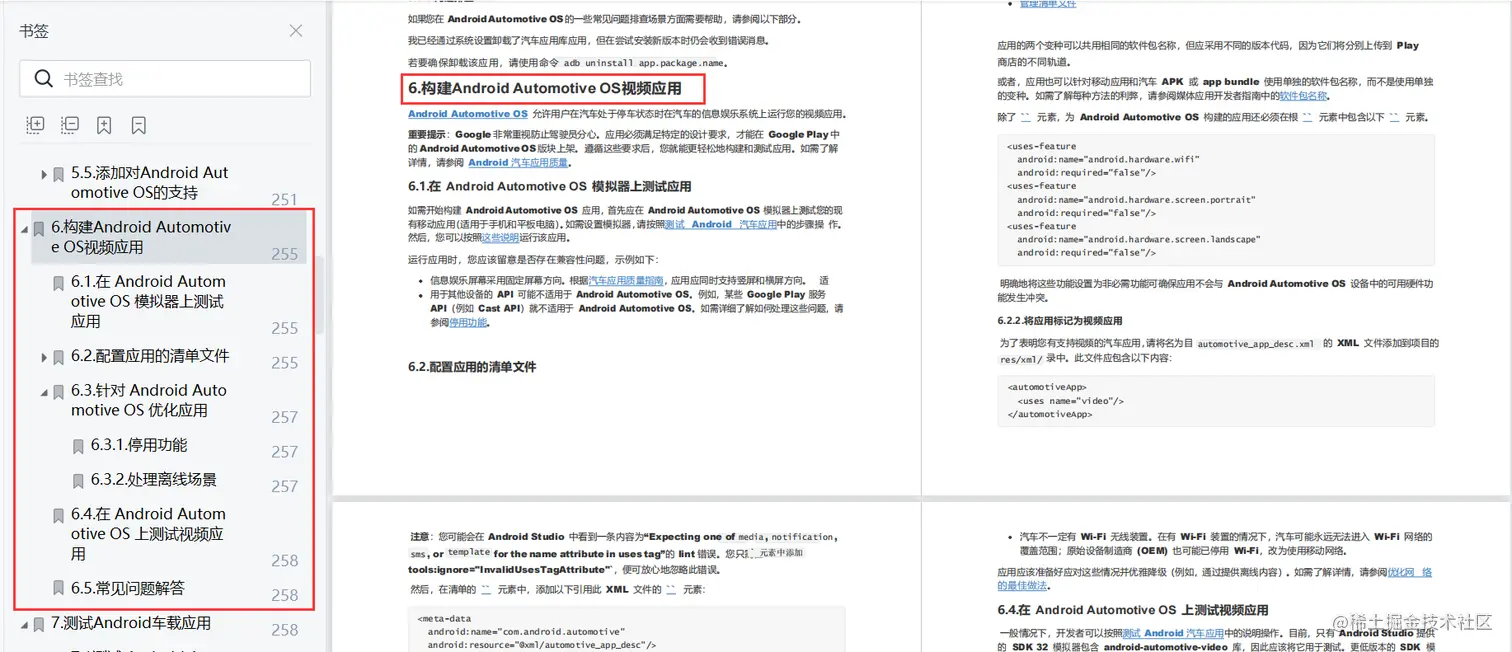Click heading 6.2.2.将应用标记为视频应用
This screenshot has width=1512, height=652.
click(x=1060, y=321)
